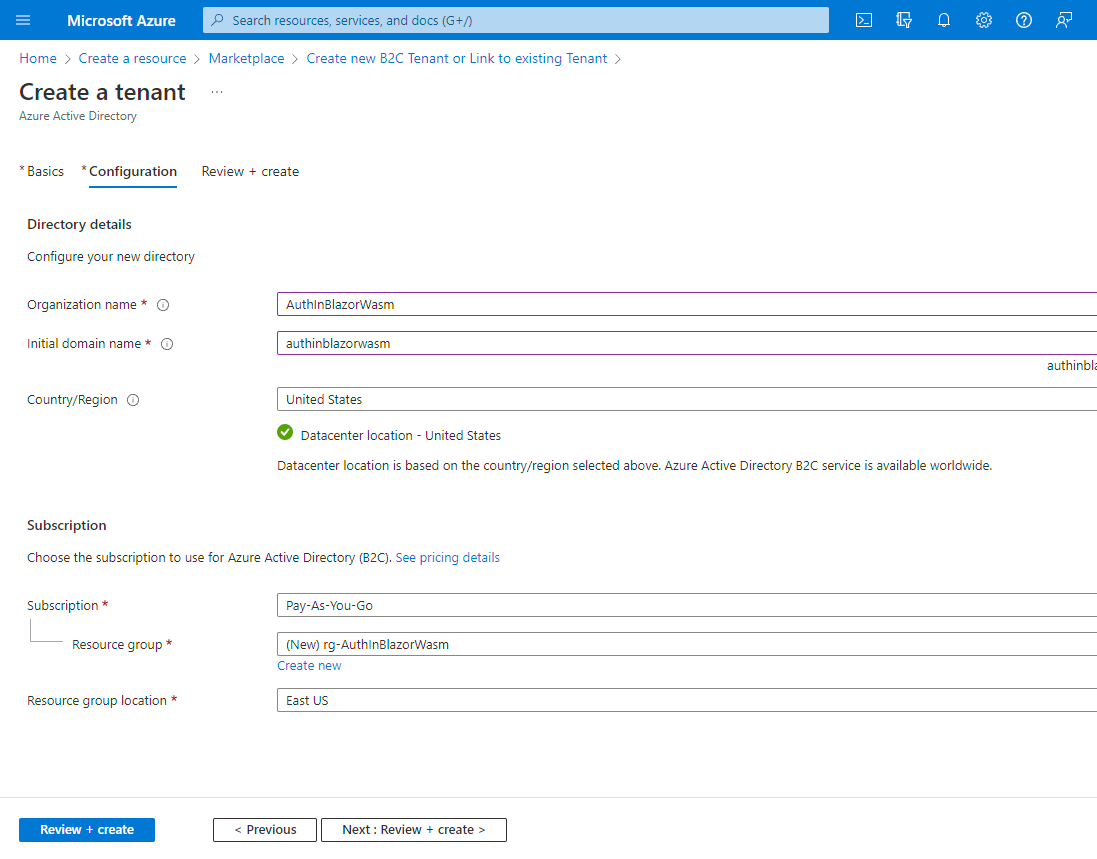Screen dimensions: 1097x859
Task: Edit the Initial domain name field
Action: [687, 343]
